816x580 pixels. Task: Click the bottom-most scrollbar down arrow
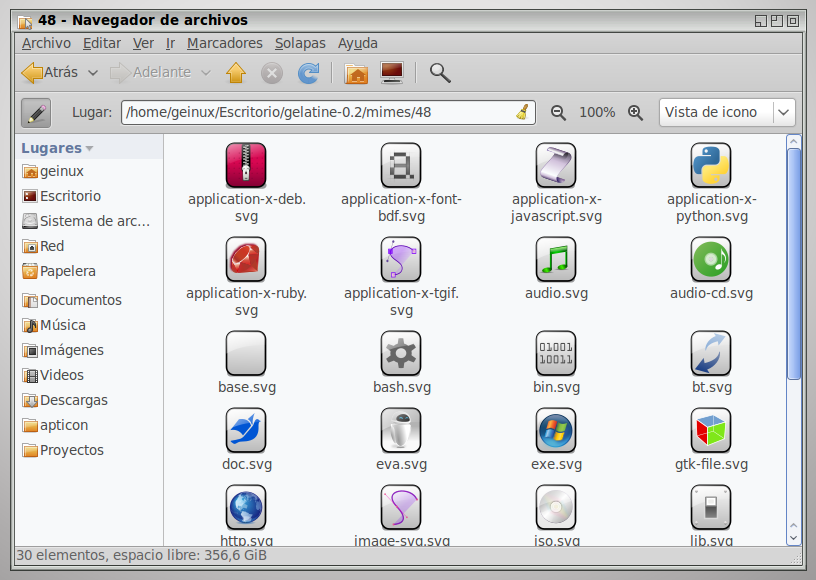tap(794, 538)
